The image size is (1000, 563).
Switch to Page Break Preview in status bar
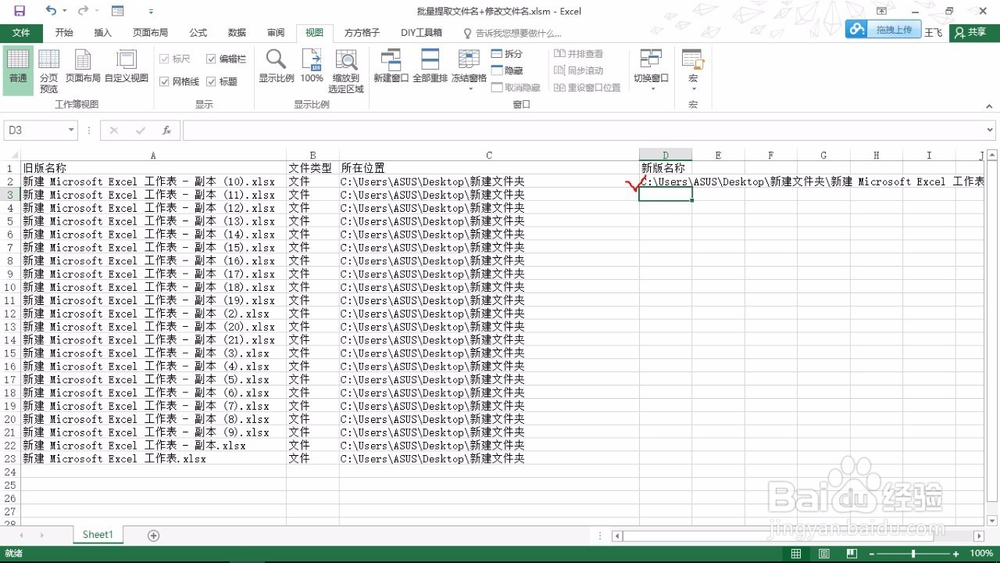point(852,553)
